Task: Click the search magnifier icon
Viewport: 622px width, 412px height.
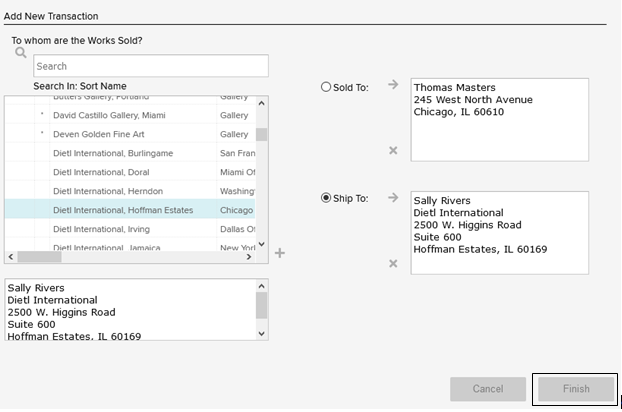Action: [20, 53]
